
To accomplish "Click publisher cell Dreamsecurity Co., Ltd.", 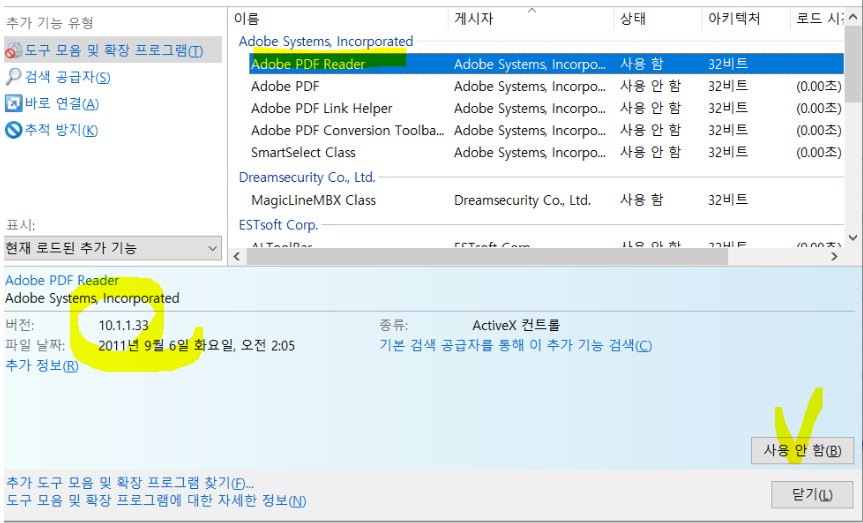I will 522,200.
